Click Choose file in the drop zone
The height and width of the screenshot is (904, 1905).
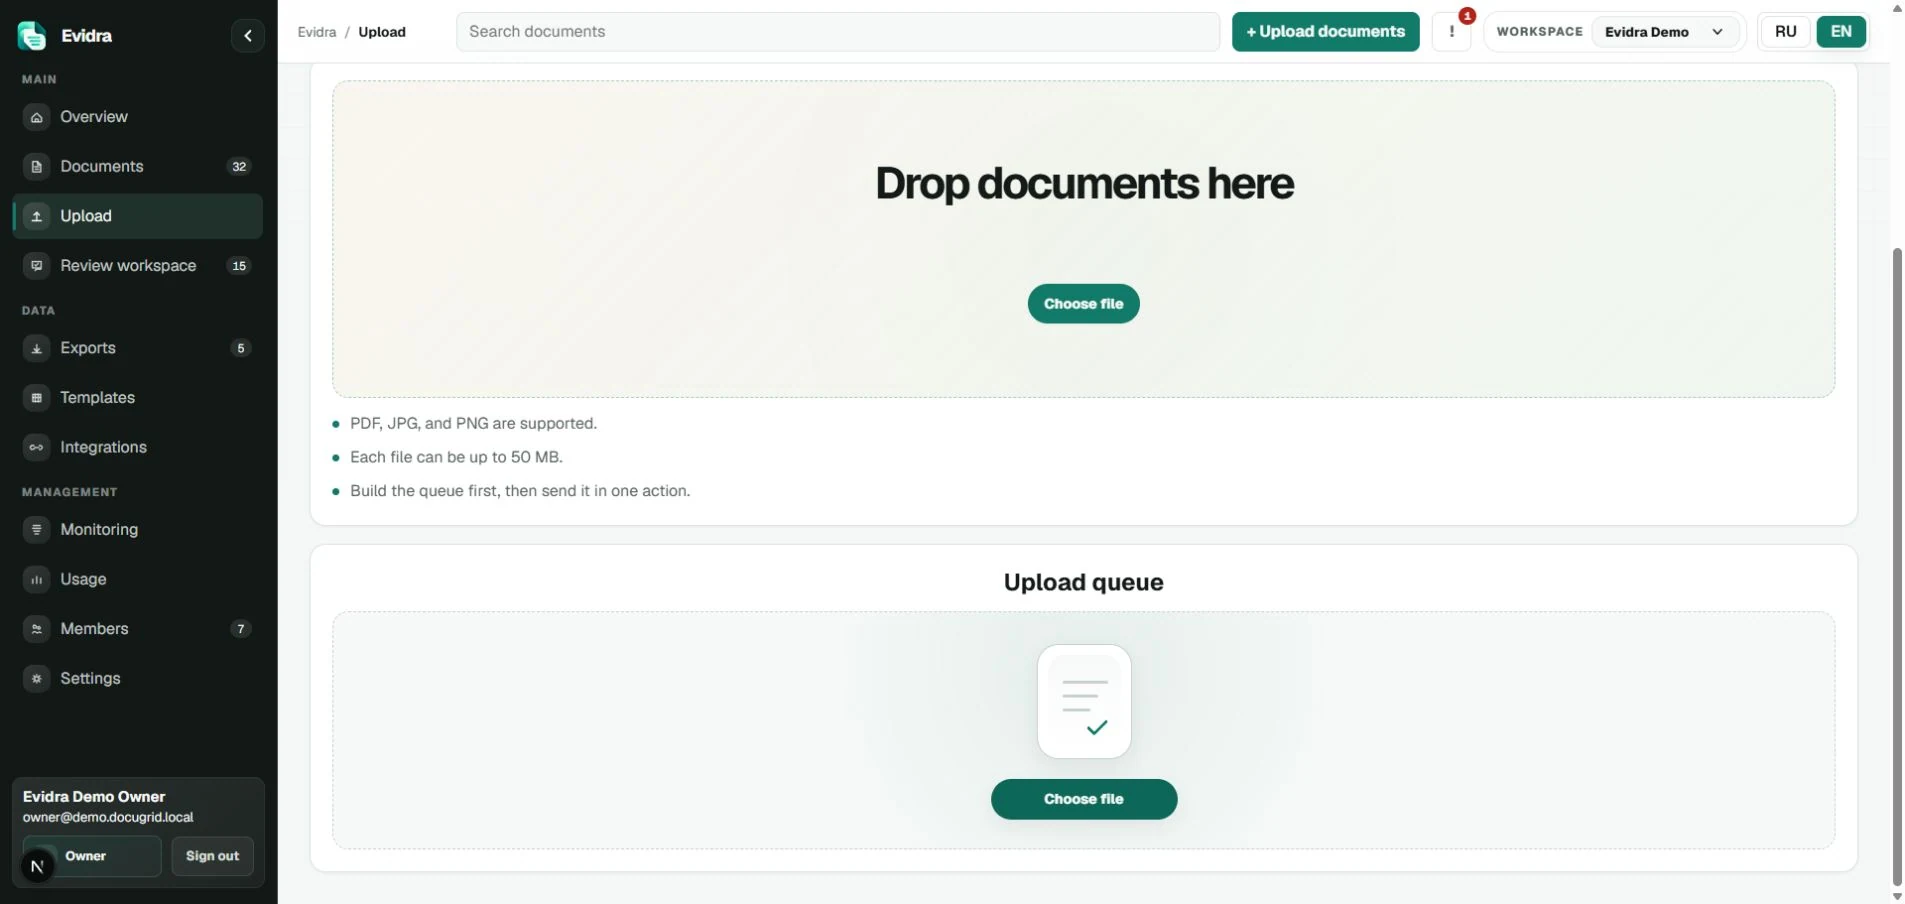[x=1083, y=304]
